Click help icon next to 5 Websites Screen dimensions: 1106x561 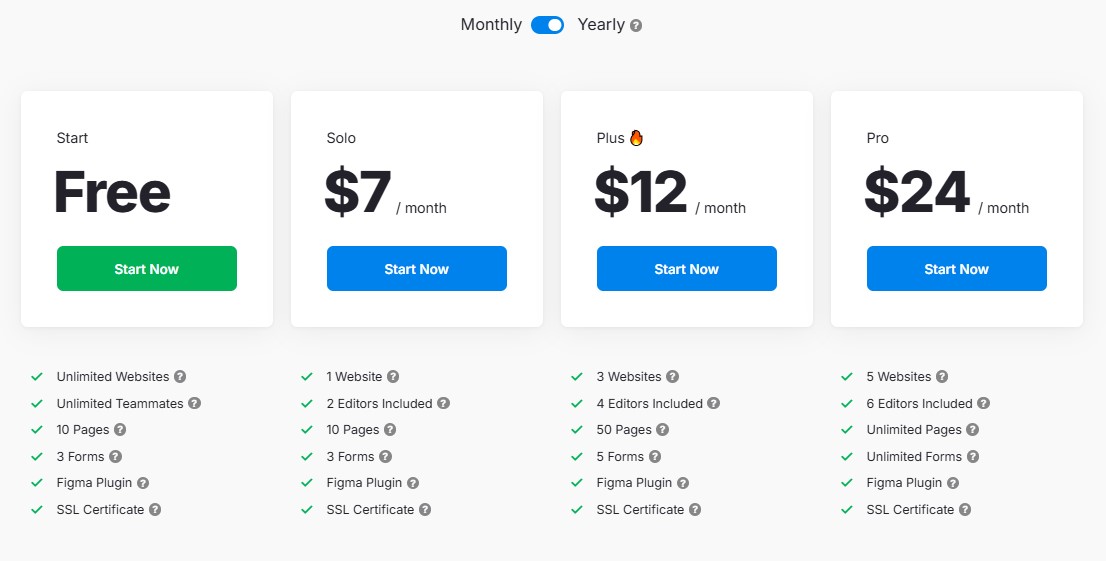[x=942, y=377]
